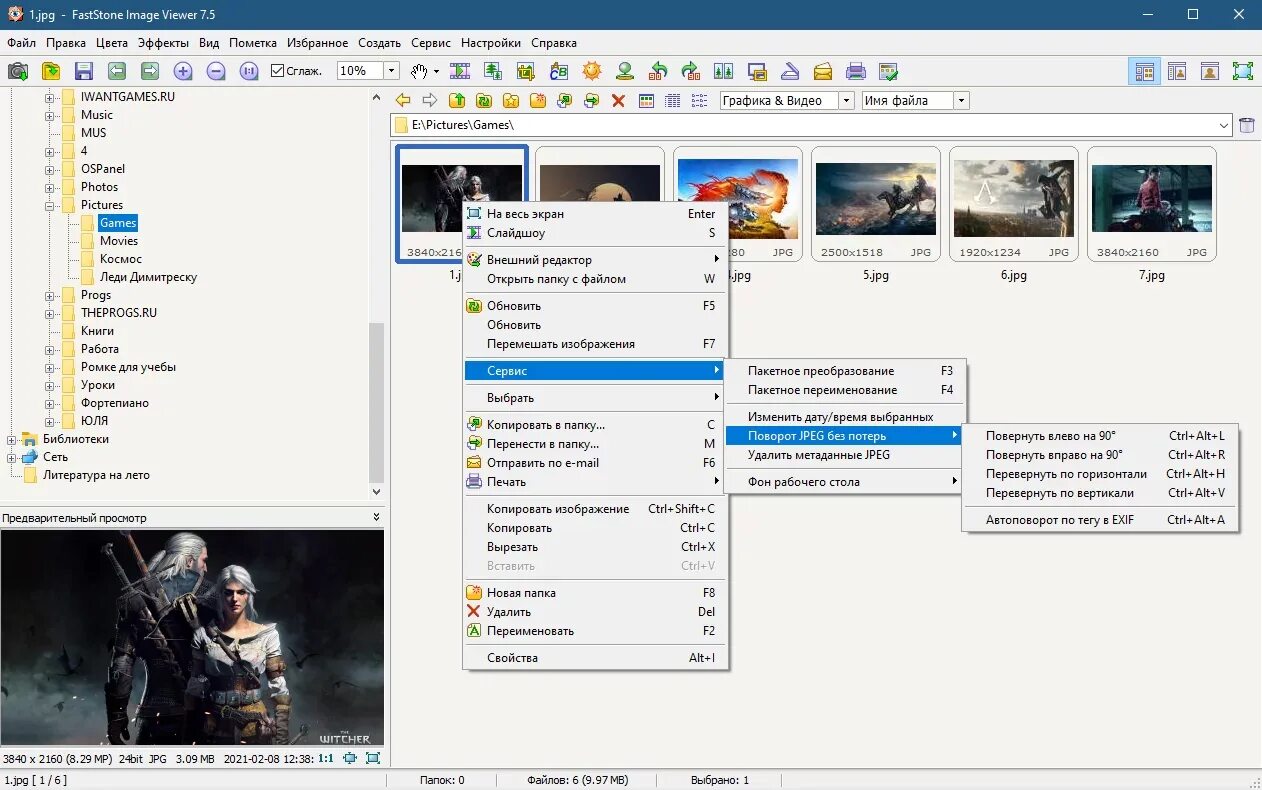Image resolution: width=1262 pixels, height=790 pixels.
Task: Toggle the 1:1 actual size preview button
Action: (326, 759)
